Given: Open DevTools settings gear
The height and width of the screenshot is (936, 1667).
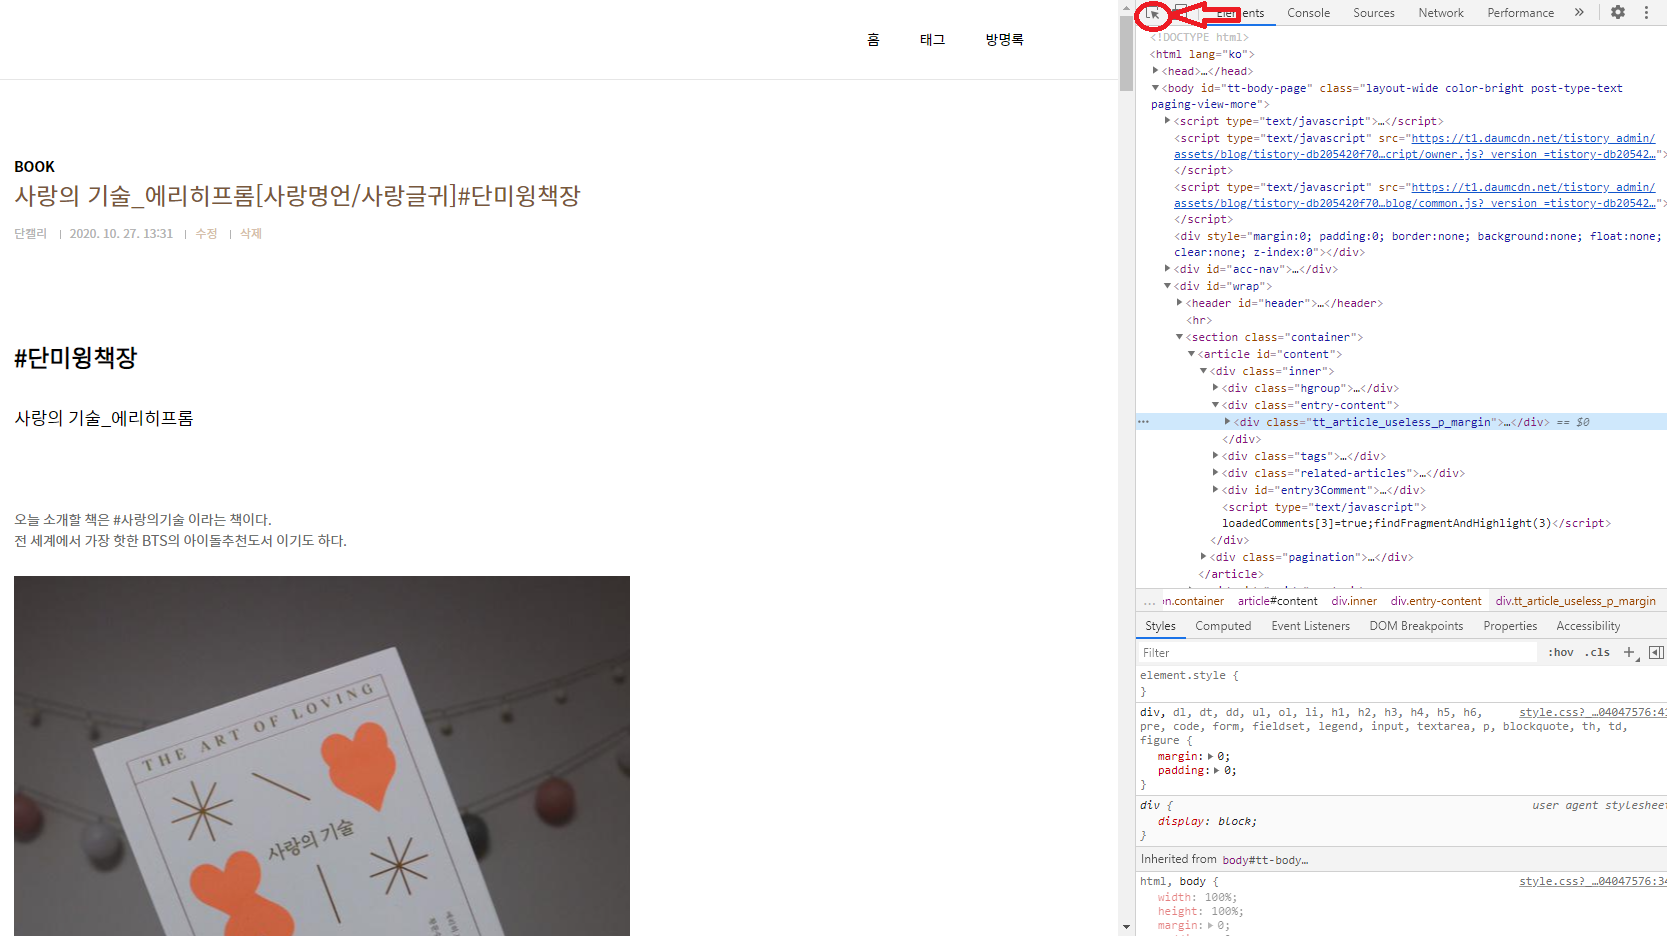Looking at the screenshot, I should point(1618,13).
